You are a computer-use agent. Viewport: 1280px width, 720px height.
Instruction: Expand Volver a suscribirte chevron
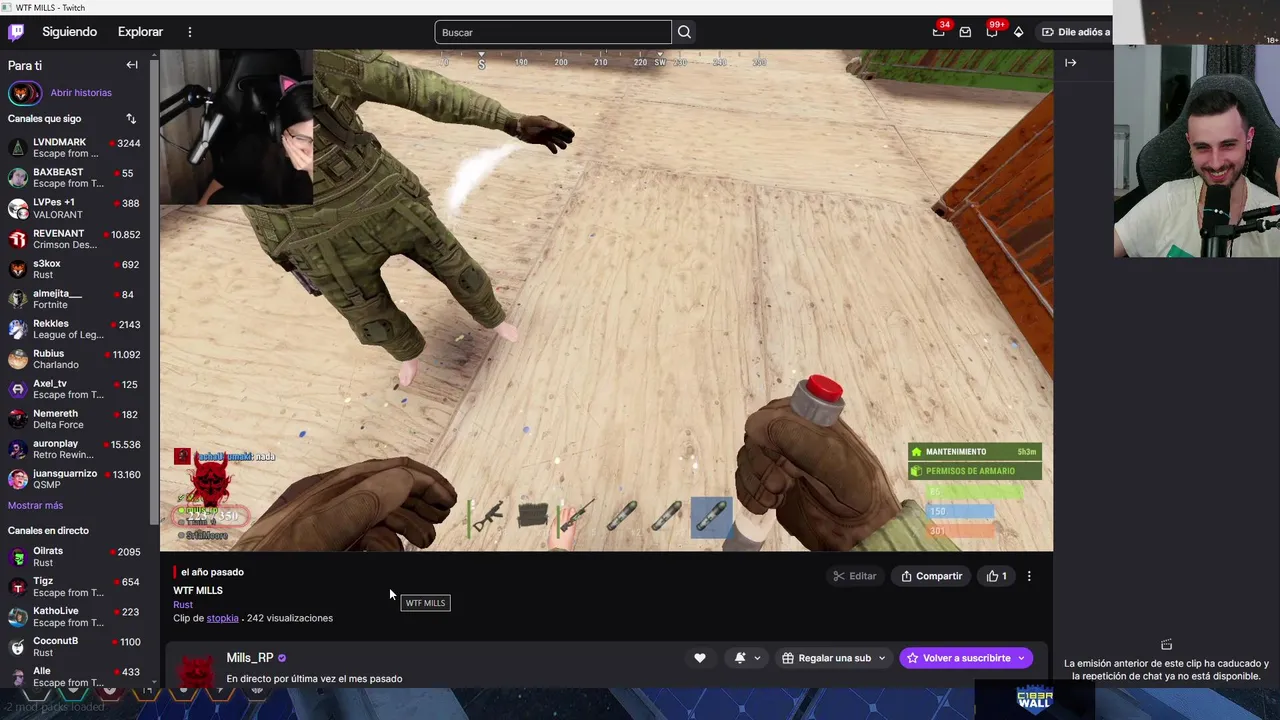(1021, 658)
